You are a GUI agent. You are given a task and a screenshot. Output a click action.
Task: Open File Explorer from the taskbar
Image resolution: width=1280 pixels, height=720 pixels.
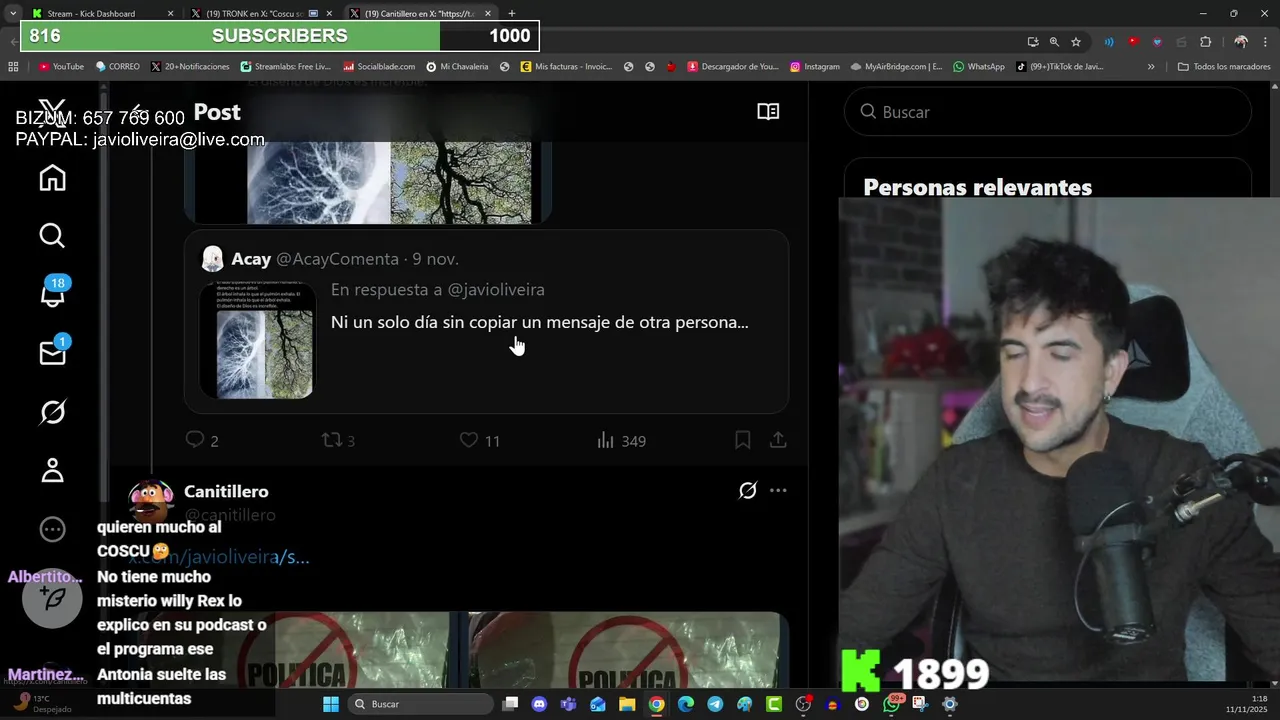coord(627,704)
